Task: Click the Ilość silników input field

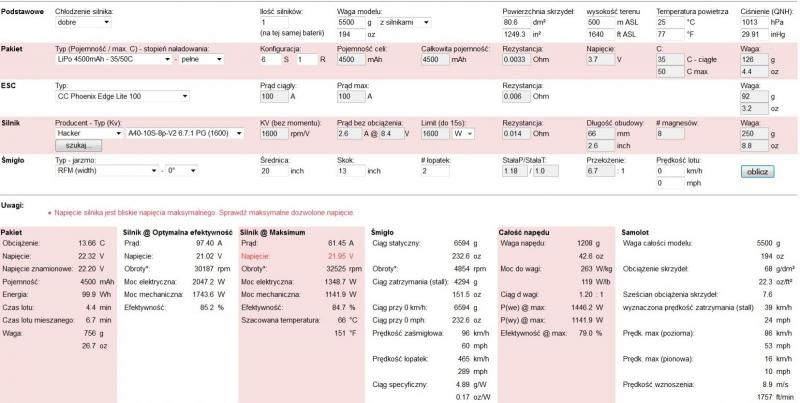Action: (x=273, y=21)
